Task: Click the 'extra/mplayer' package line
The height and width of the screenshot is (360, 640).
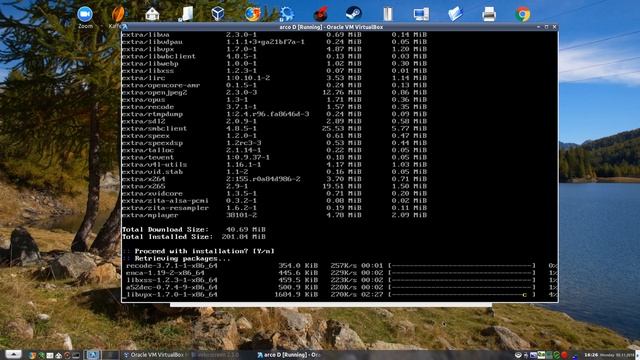Action: click(274, 215)
